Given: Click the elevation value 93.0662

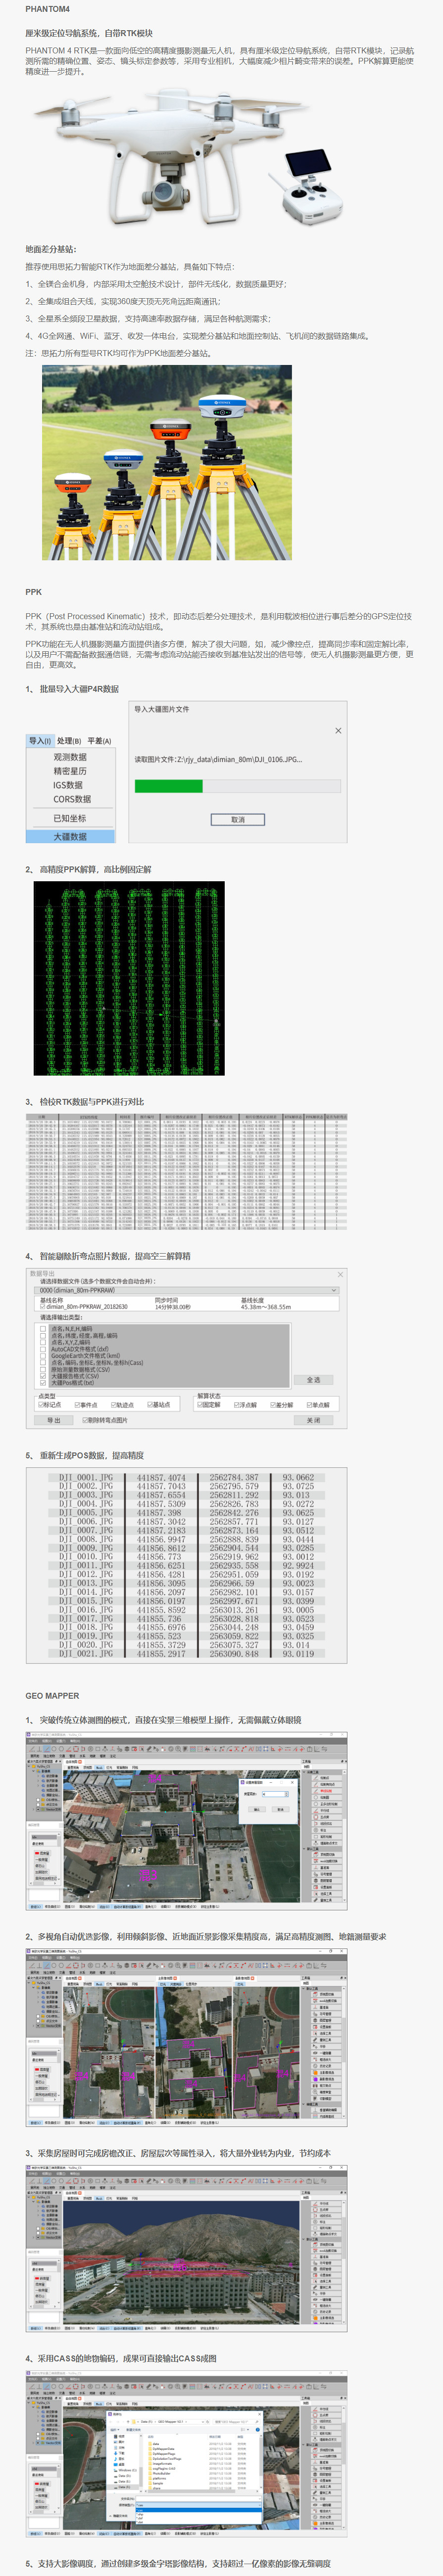Looking at the screenshot, I should (x=298, y=1477).
